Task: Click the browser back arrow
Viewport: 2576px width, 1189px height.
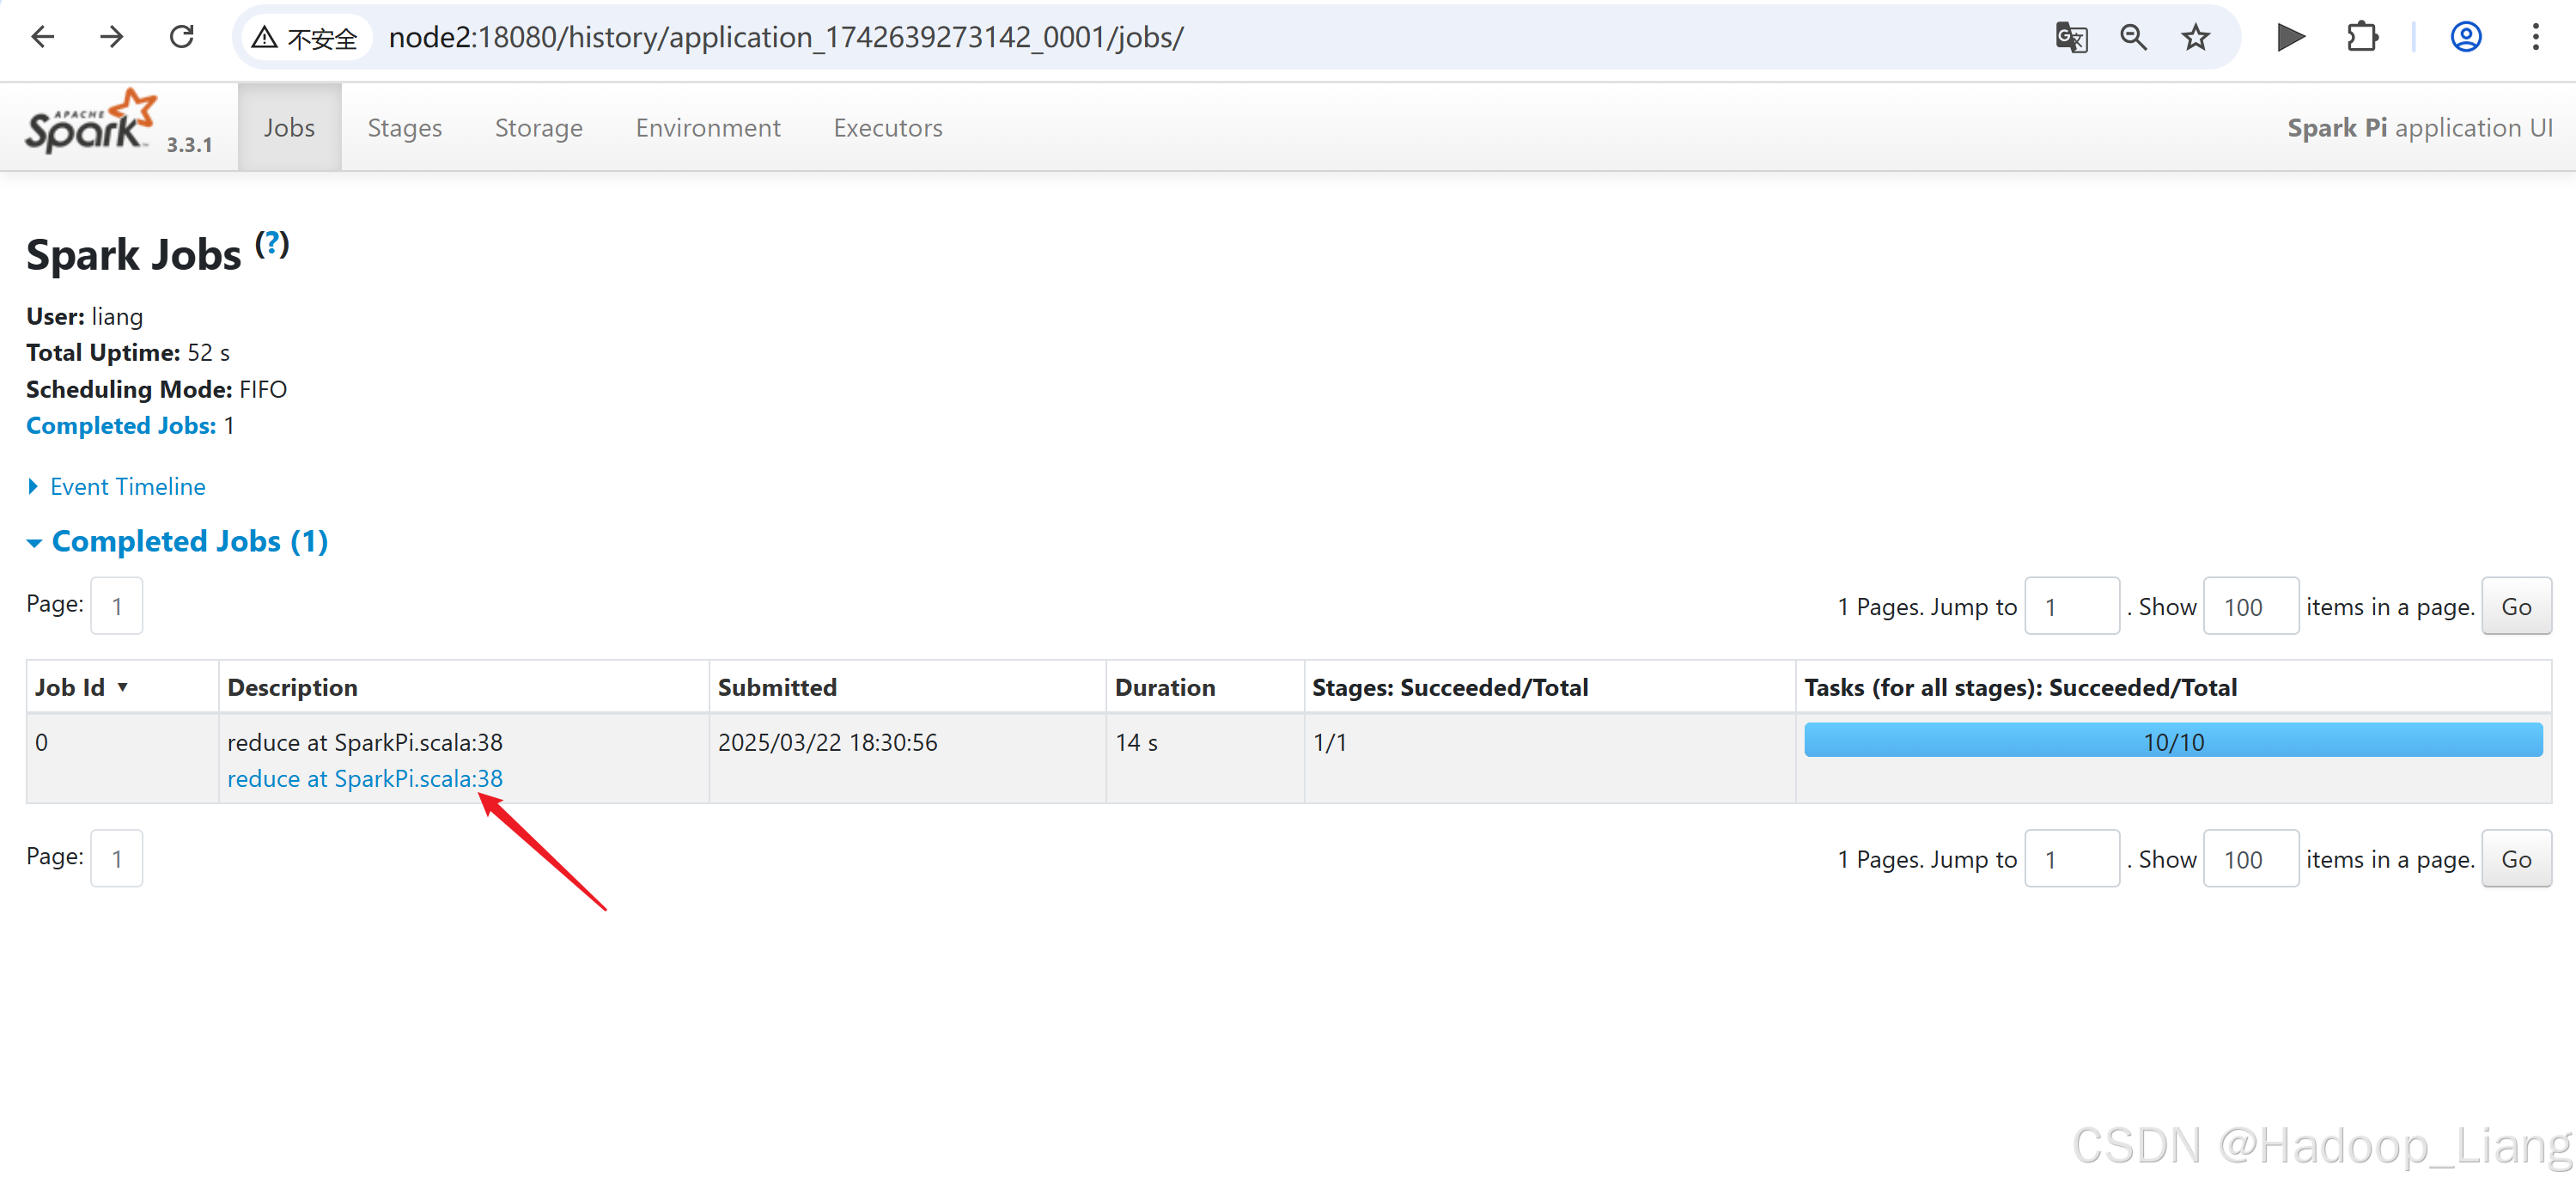Action: 43,37
